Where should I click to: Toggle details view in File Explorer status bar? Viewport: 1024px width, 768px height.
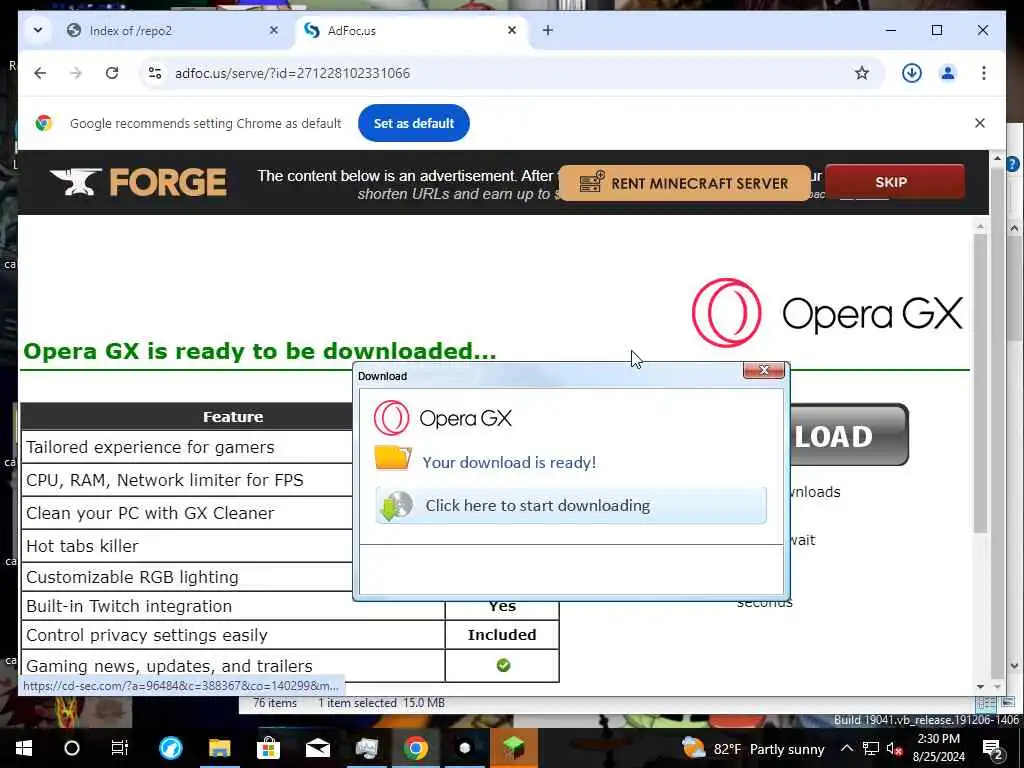(985, 703)
